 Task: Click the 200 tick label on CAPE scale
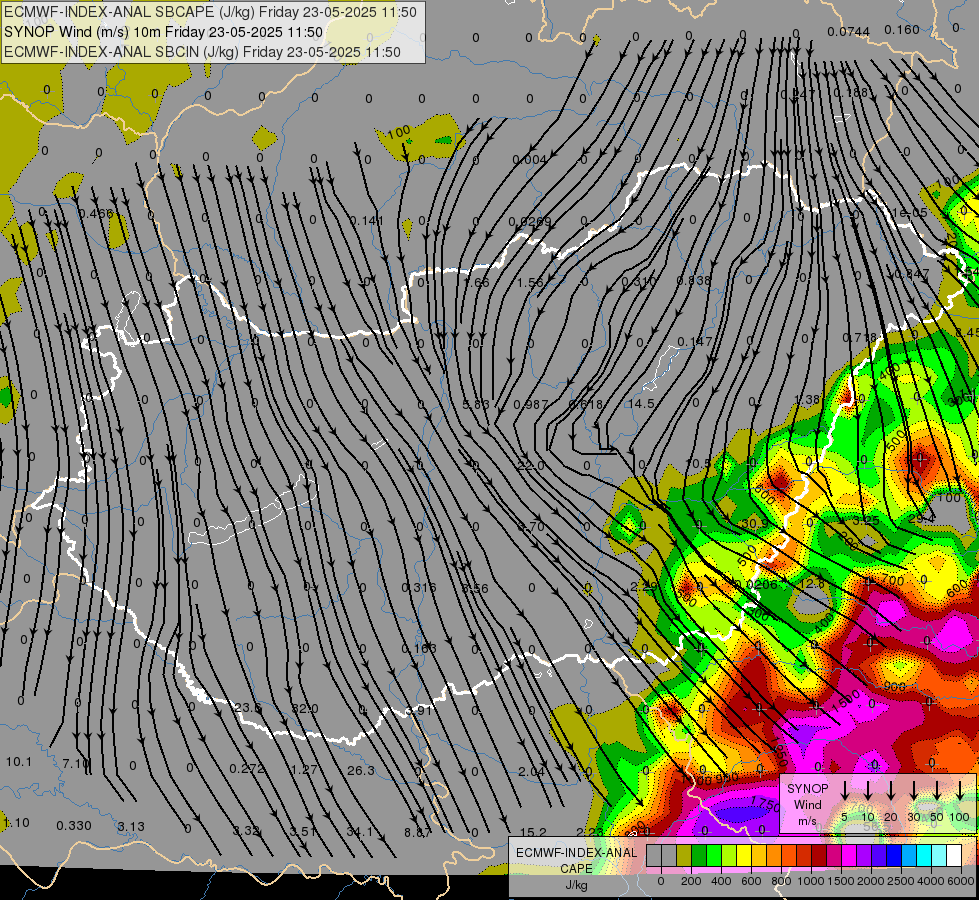tap(691, 881)
